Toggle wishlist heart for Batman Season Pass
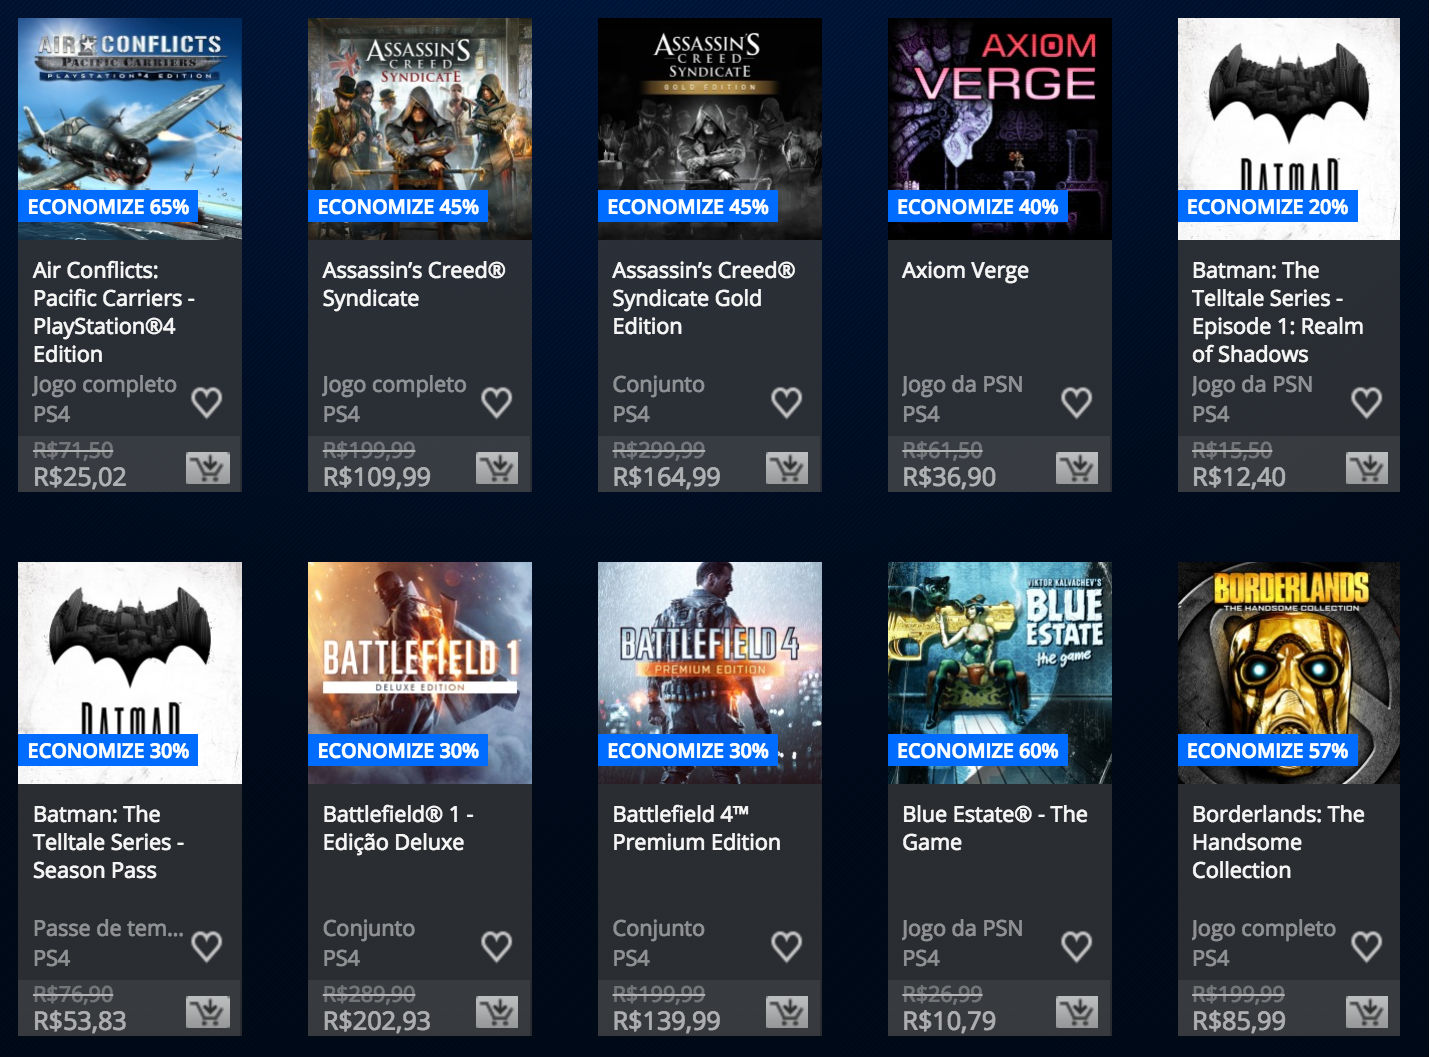The image size is (1429, 1057). (x=207, y=946)
